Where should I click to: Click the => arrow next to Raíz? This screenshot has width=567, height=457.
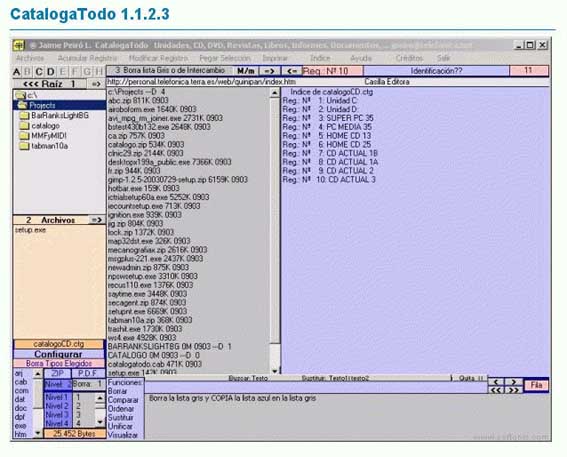click(x=96, y=84)
